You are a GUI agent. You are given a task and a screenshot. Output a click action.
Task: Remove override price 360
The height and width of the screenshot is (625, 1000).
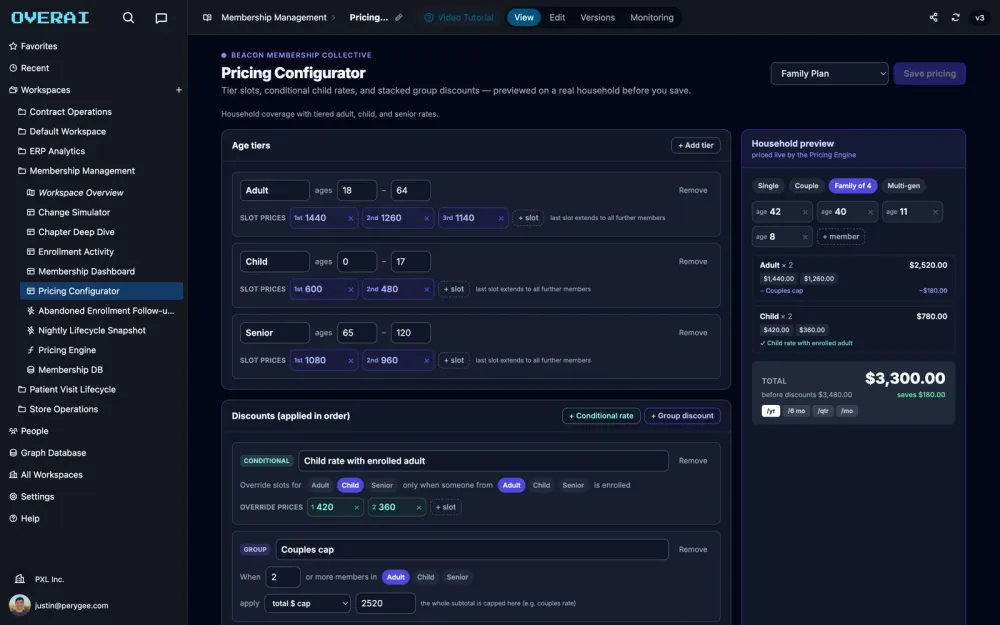coord(418,508)
